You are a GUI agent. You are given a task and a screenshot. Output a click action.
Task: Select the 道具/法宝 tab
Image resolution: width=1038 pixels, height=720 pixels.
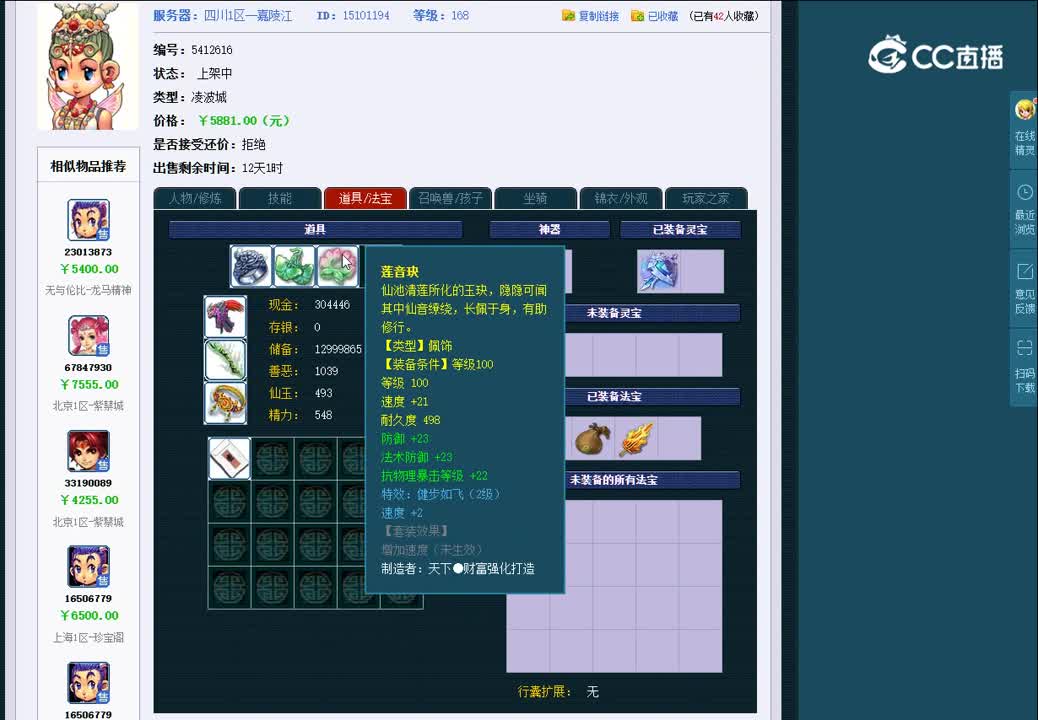pyautogui.click(x=365, y=198)
